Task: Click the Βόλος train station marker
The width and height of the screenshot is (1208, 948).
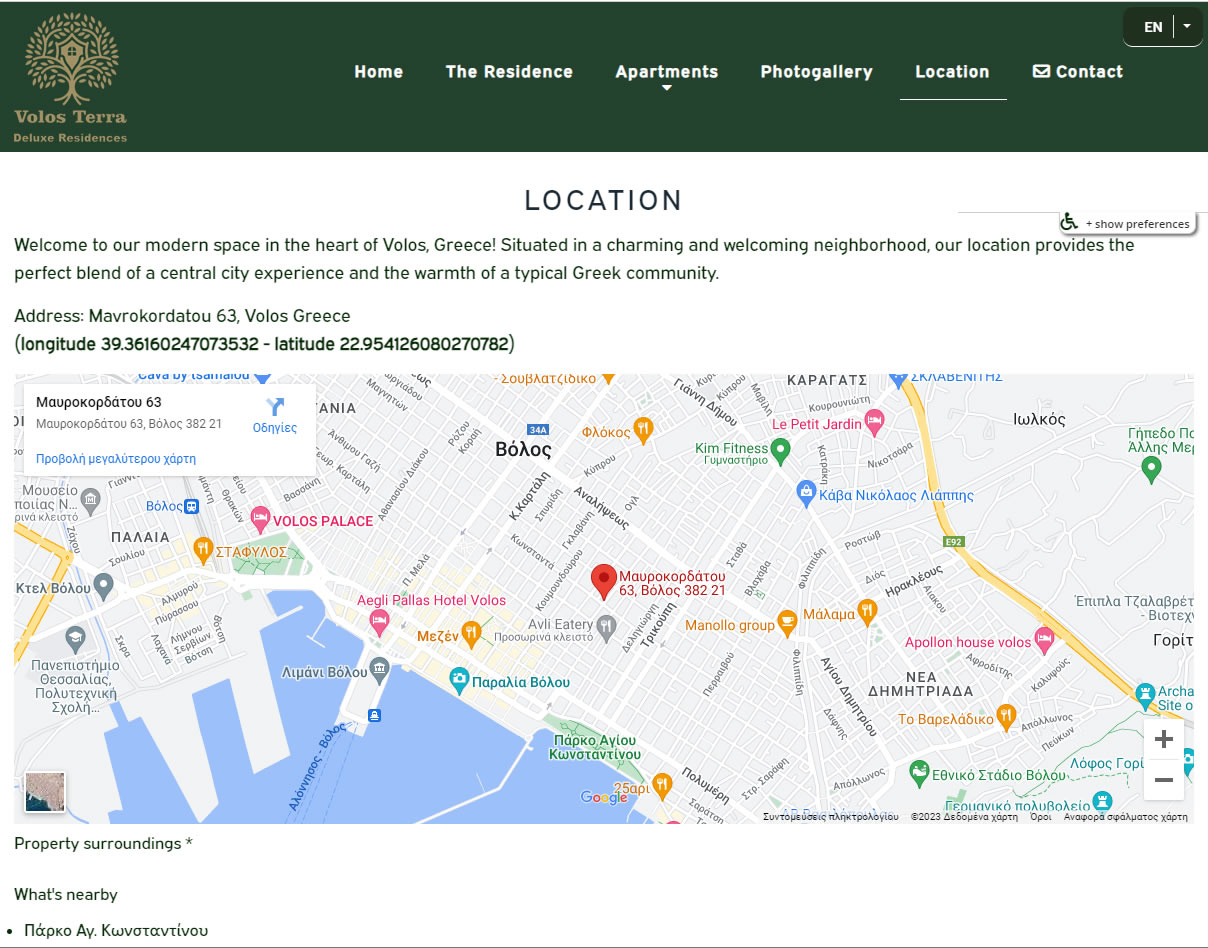Action: (191, 506)
